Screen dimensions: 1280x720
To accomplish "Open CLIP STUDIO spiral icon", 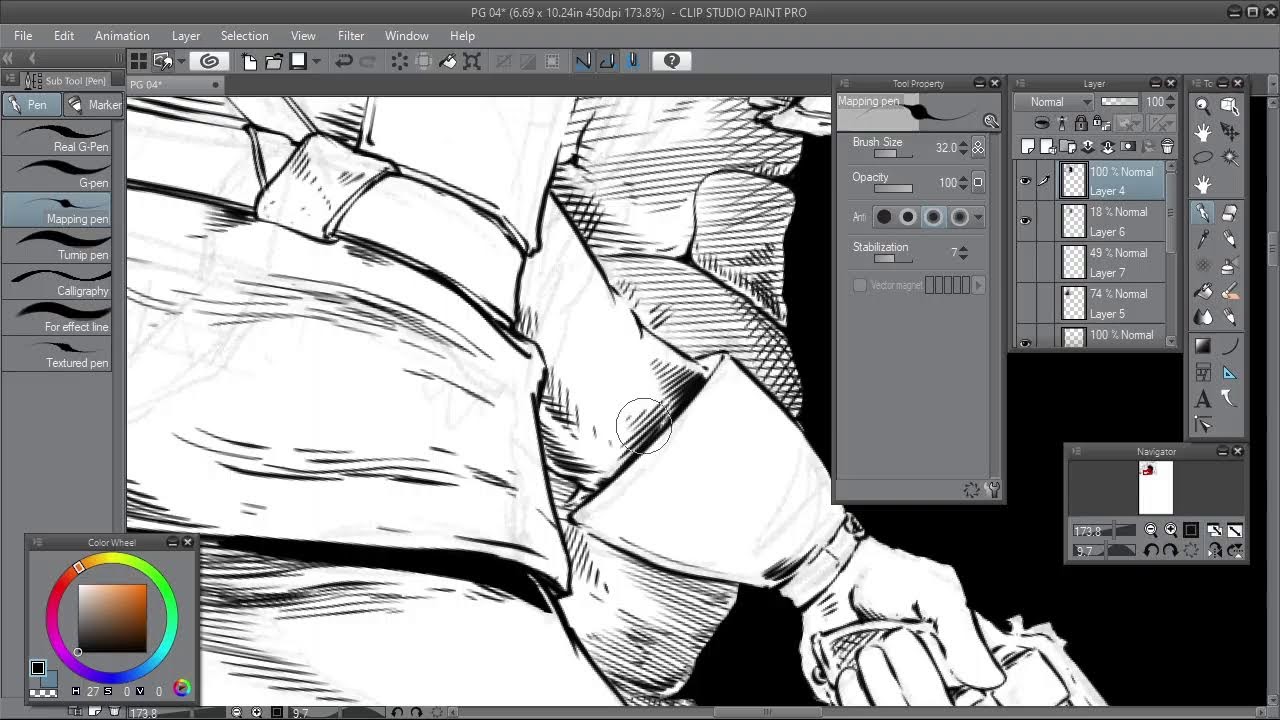I will [x=209, y=61].
